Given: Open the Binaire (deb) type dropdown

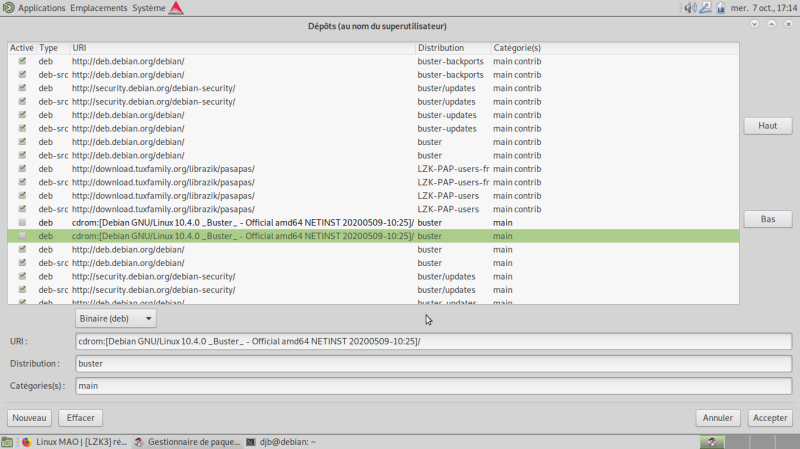Looking at the screenshot, I should pyautogui.click(x=116, y=318).
